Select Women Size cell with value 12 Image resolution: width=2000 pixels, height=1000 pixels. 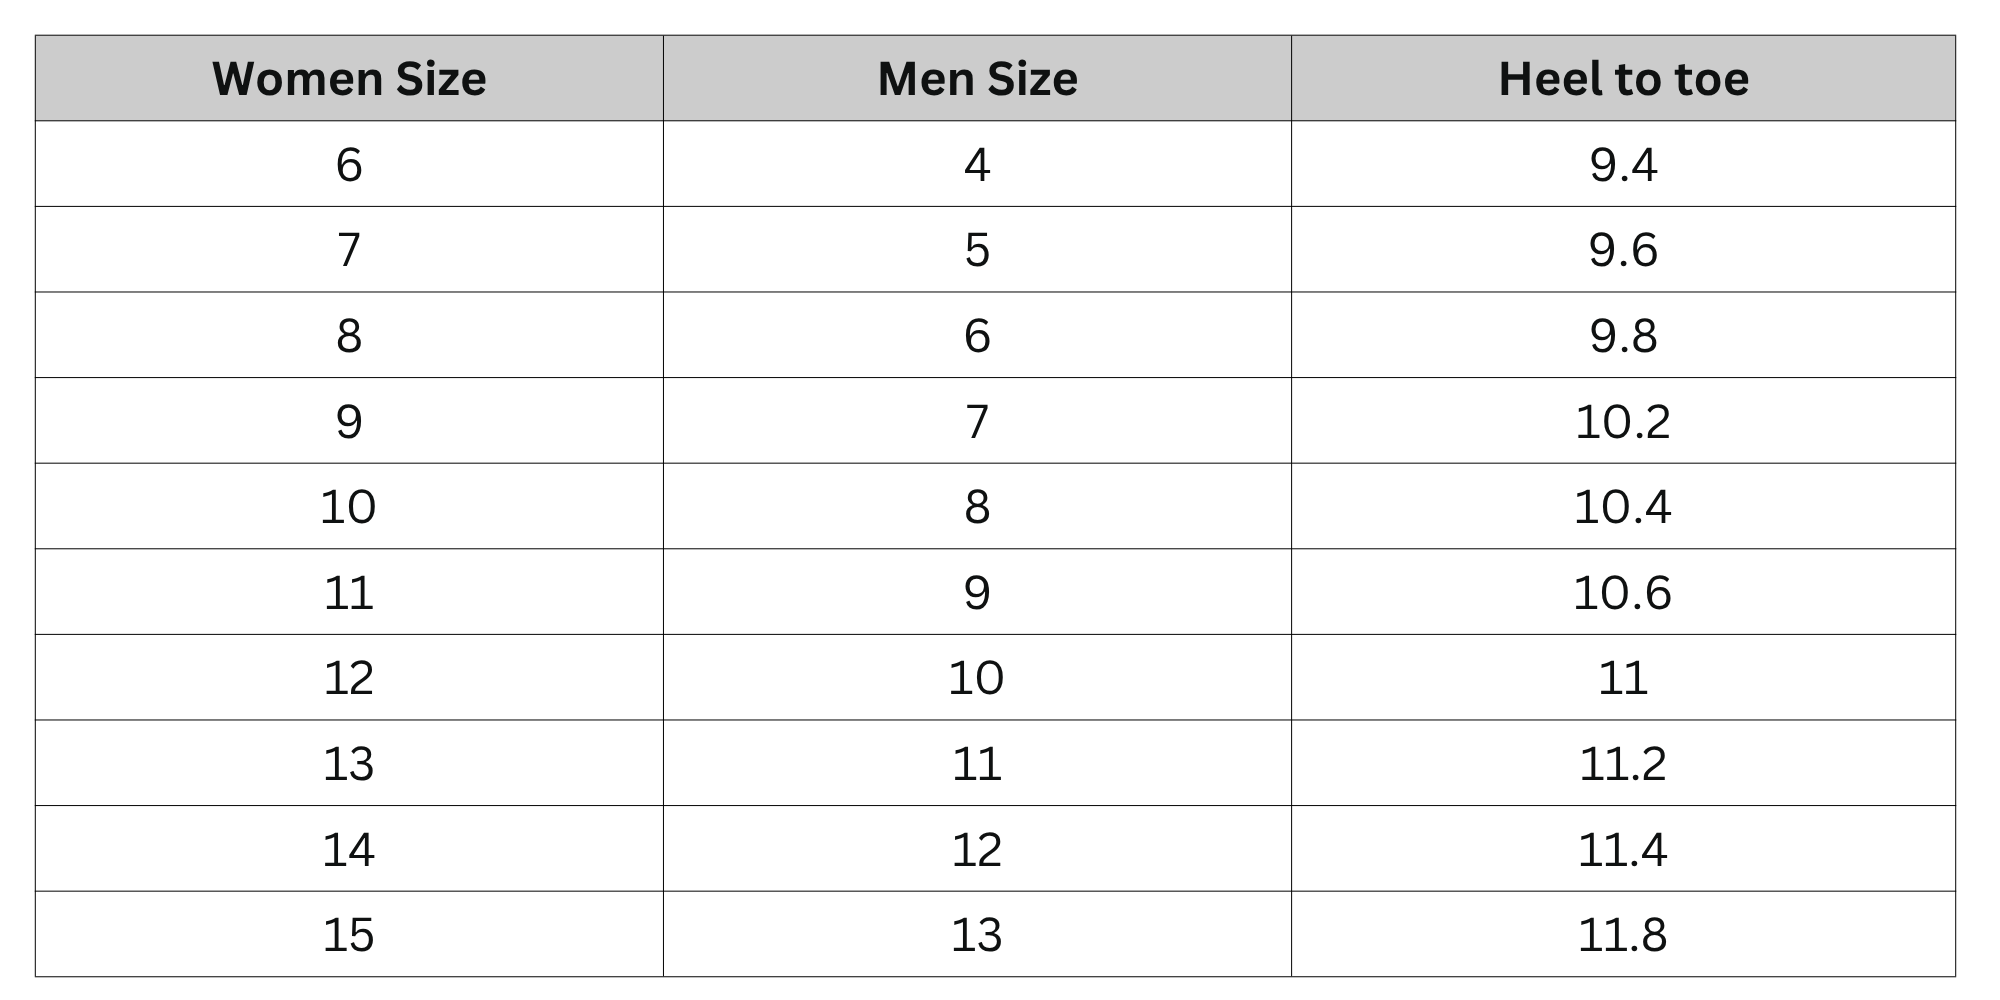click(x=349, y=678)
